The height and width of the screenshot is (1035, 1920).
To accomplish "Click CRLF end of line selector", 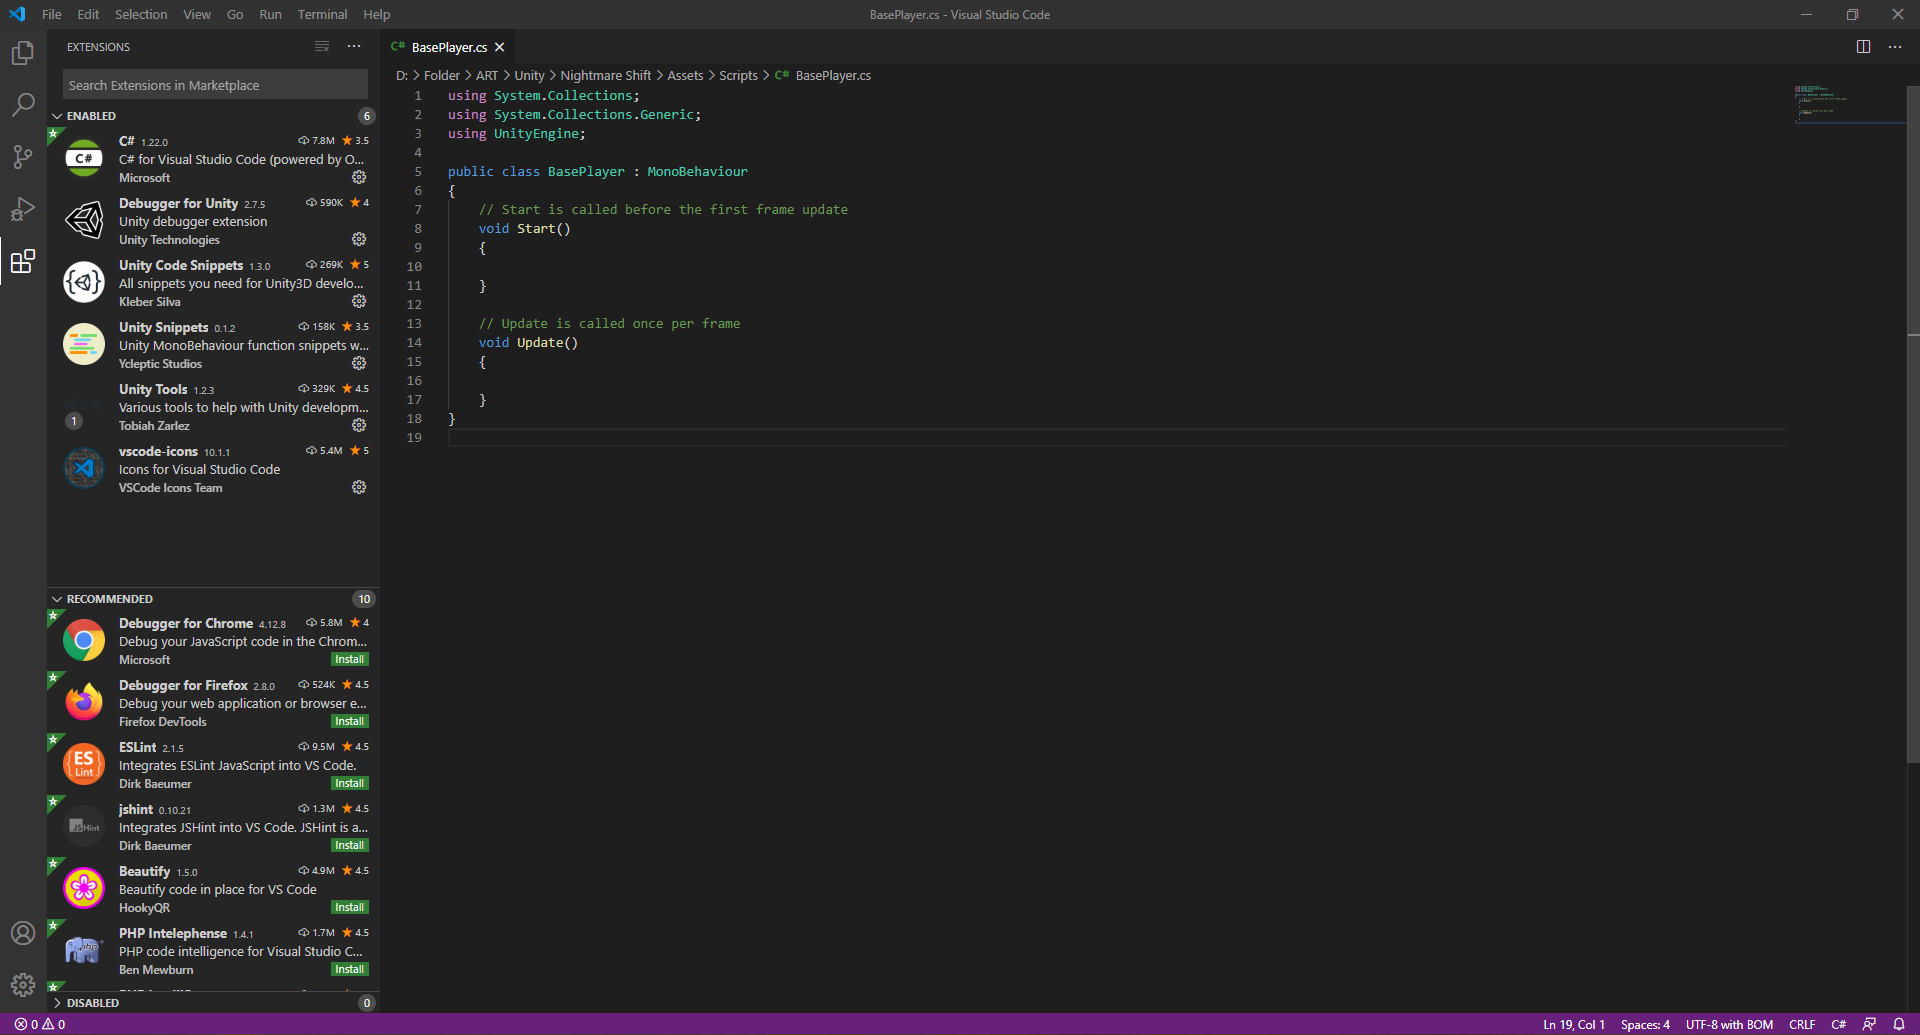I will coord(1802,1024).
